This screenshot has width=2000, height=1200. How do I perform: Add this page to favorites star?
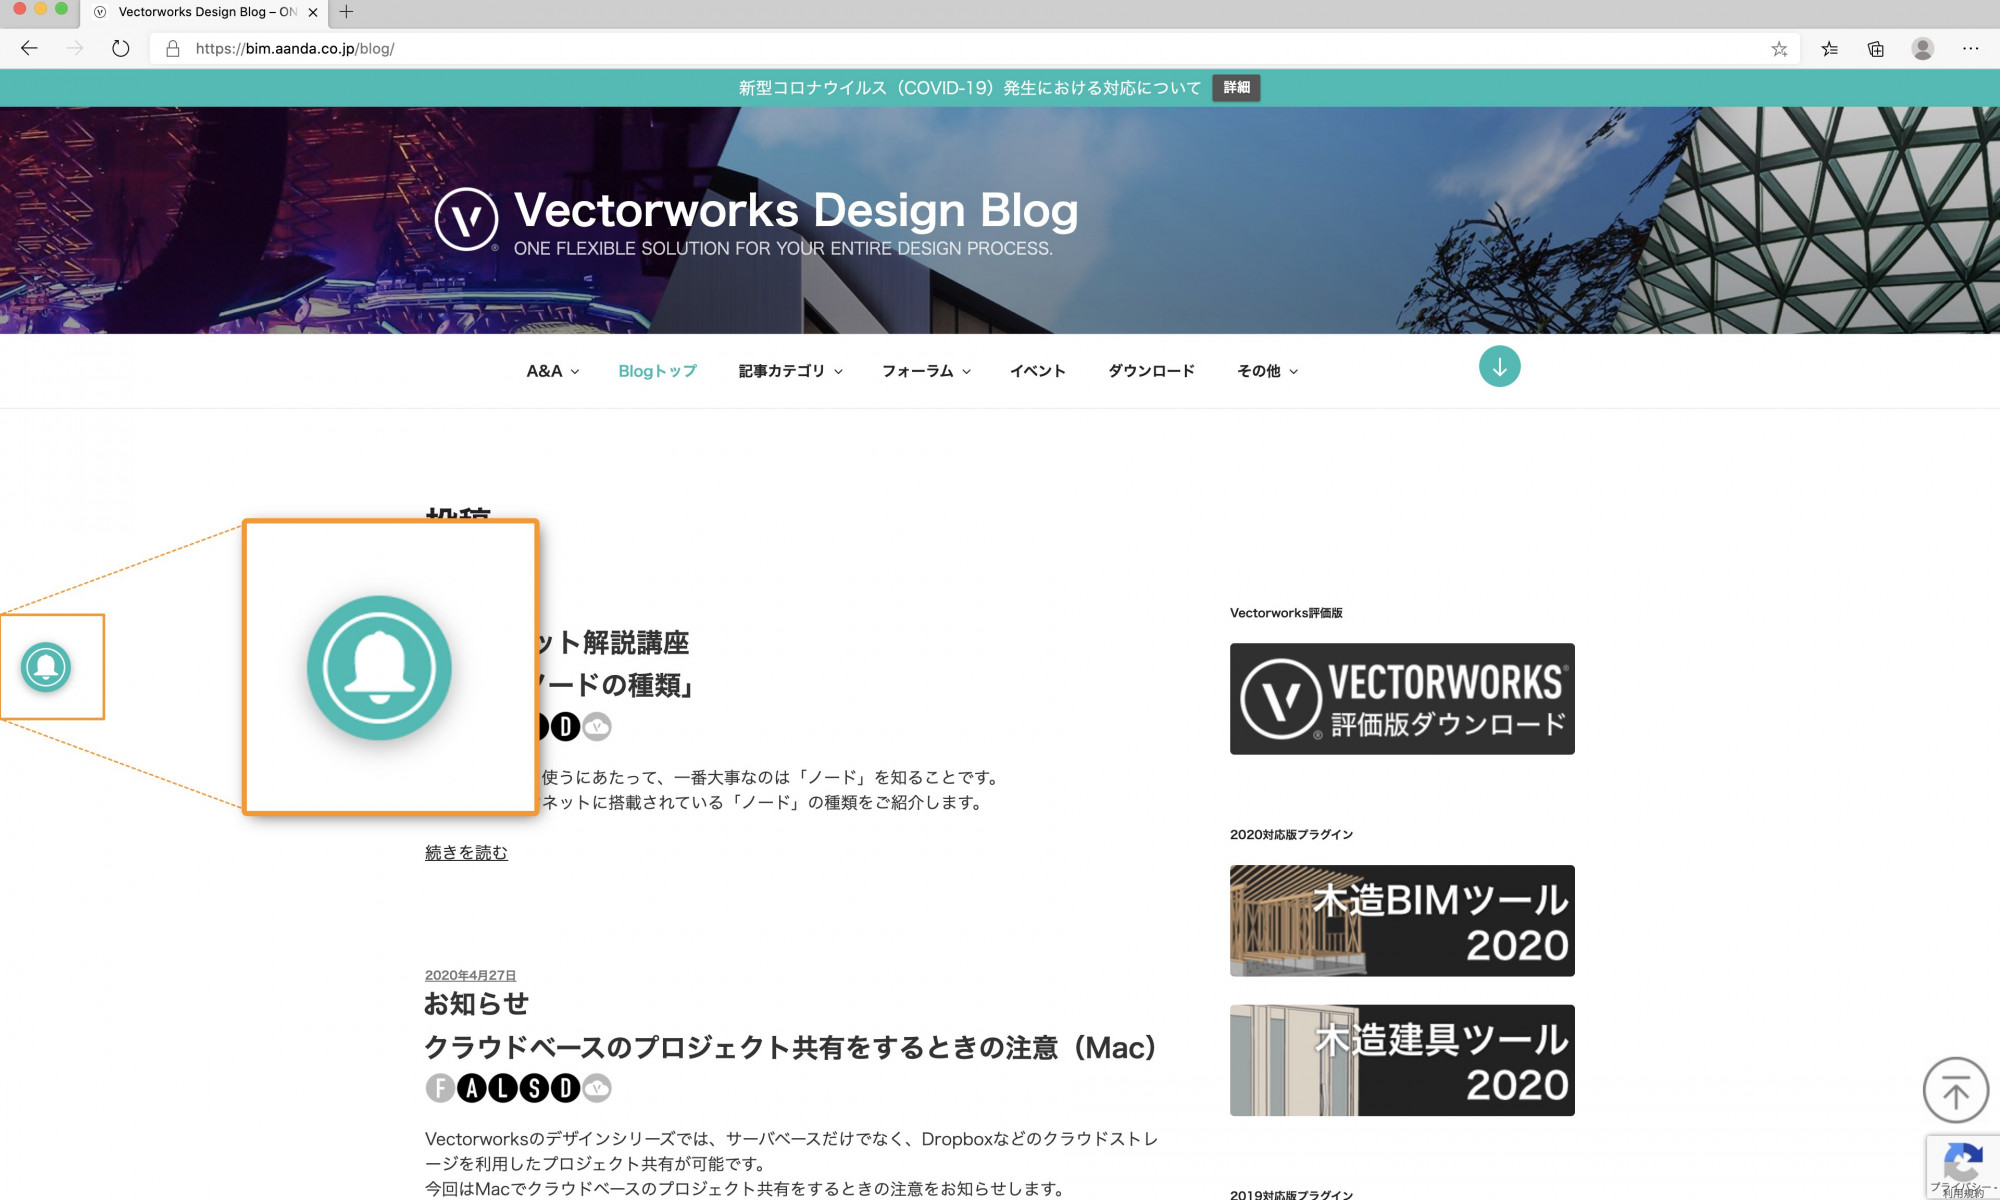pyautogui.click(x=1779, y=48)
